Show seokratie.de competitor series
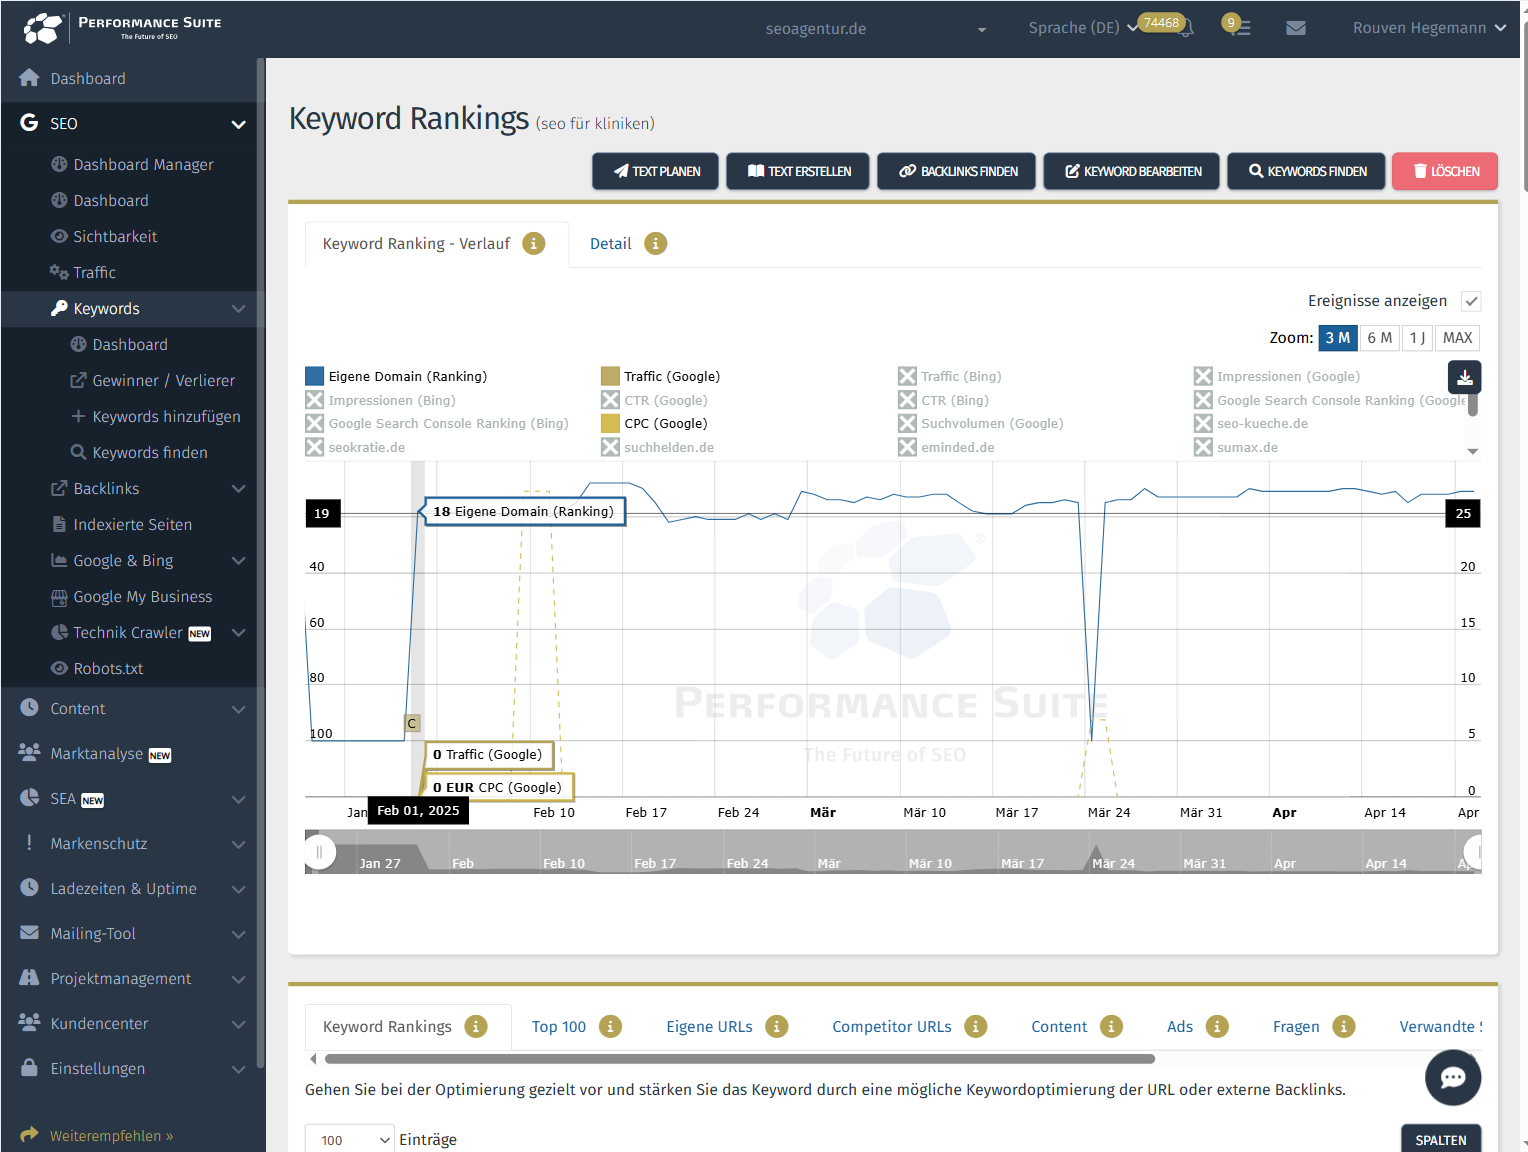The height and width of the screenshot is (1152, 1528). point(355,448)
